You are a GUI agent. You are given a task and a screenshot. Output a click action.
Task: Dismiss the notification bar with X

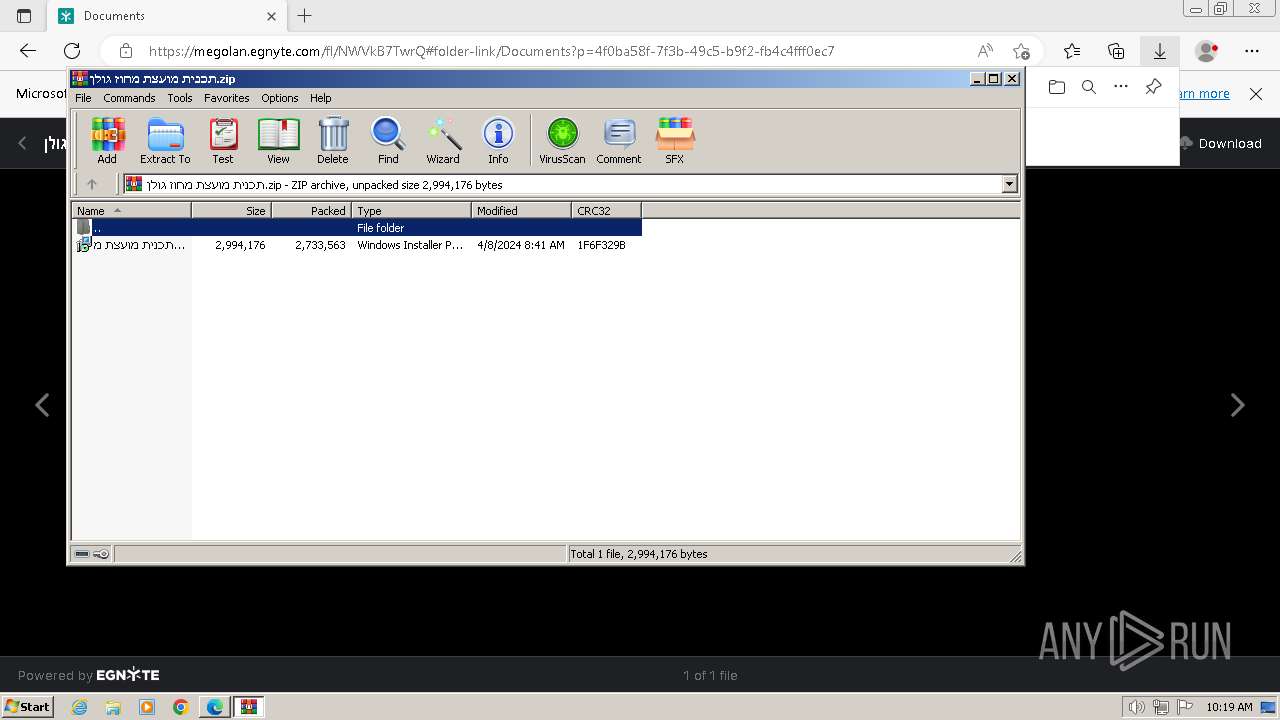tap(1256, 93)
